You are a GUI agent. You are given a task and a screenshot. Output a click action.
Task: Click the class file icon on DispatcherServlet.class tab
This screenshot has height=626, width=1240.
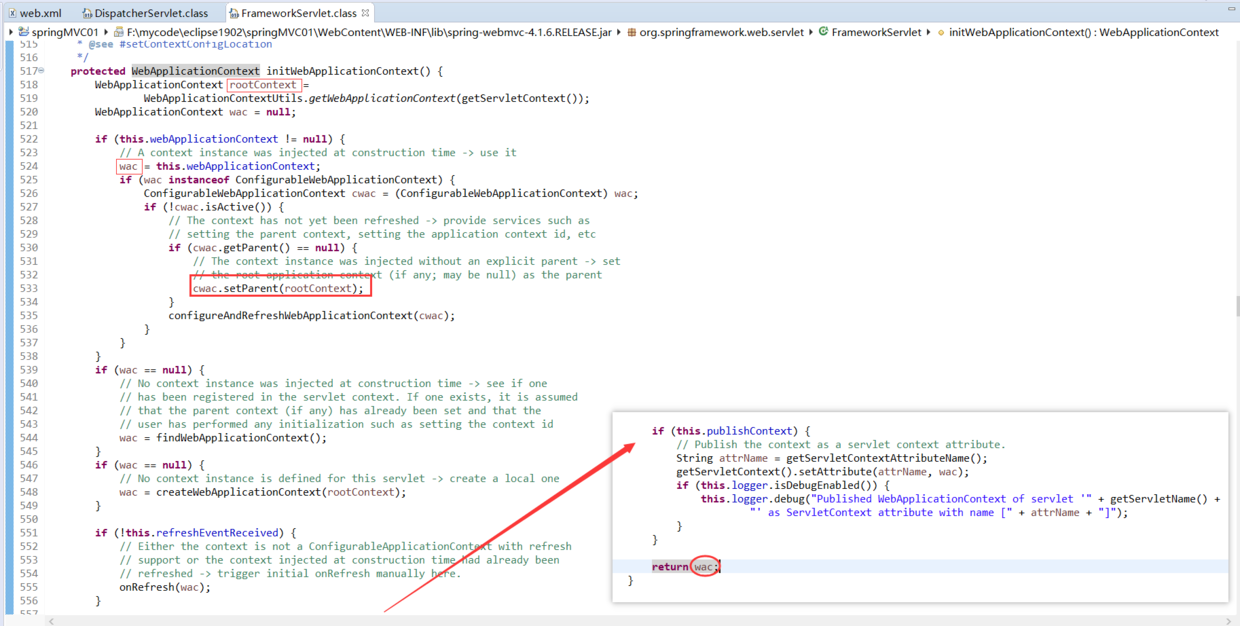(x=87, y=12)
